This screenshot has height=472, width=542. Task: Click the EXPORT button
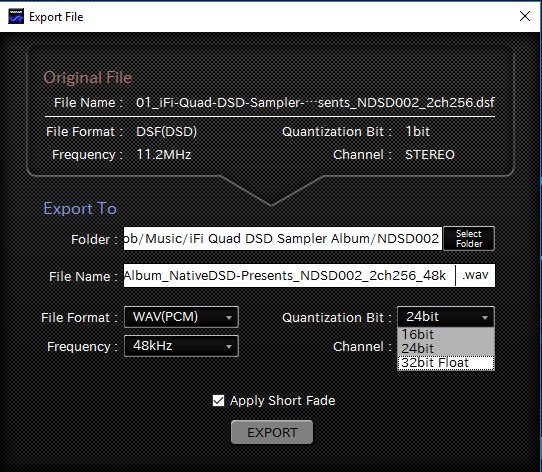pyautogui.click(x=272, y=432)
